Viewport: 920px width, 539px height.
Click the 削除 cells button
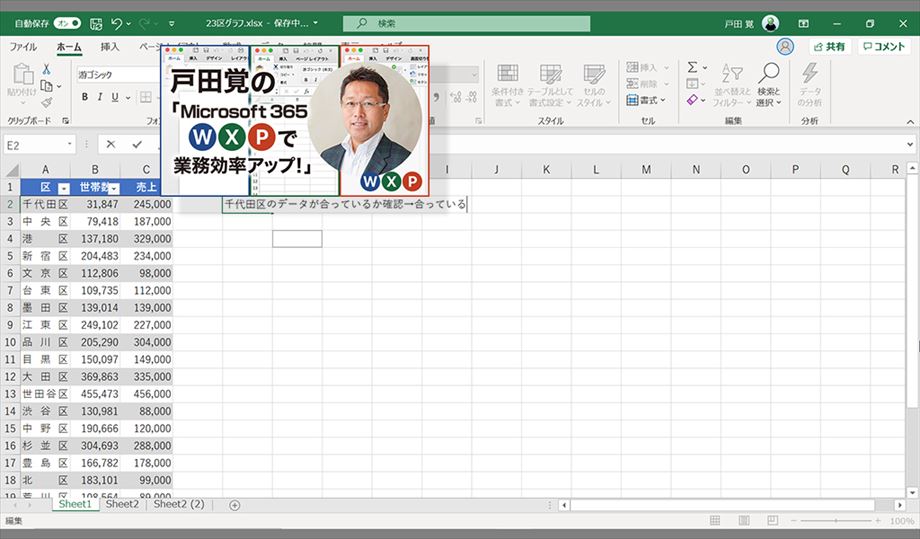coord(647,84)
